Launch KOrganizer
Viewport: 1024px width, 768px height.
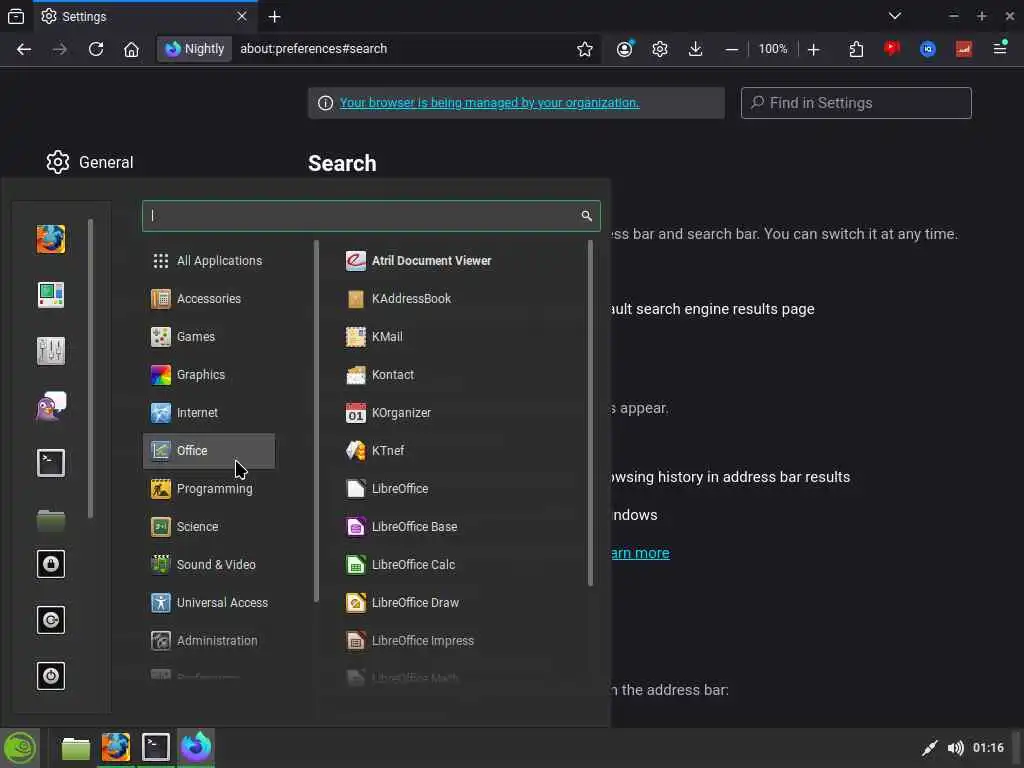click(461, 413)
